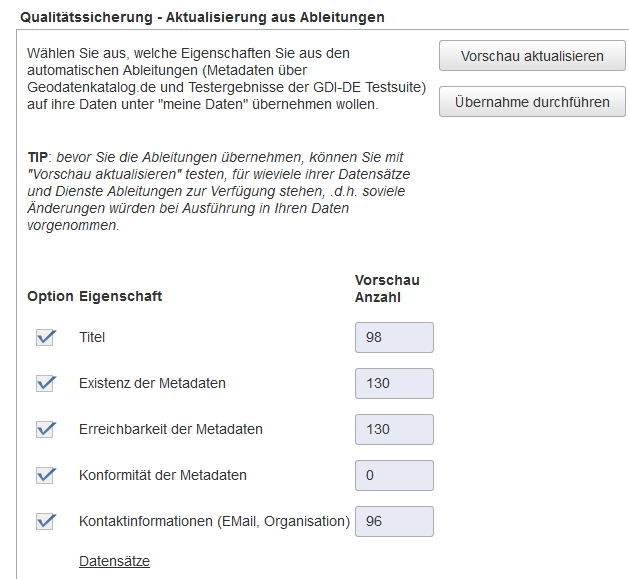Toggle the Existenz der Metadaten checkbox
Screen dimensions: 629x579
click(45, 383)
